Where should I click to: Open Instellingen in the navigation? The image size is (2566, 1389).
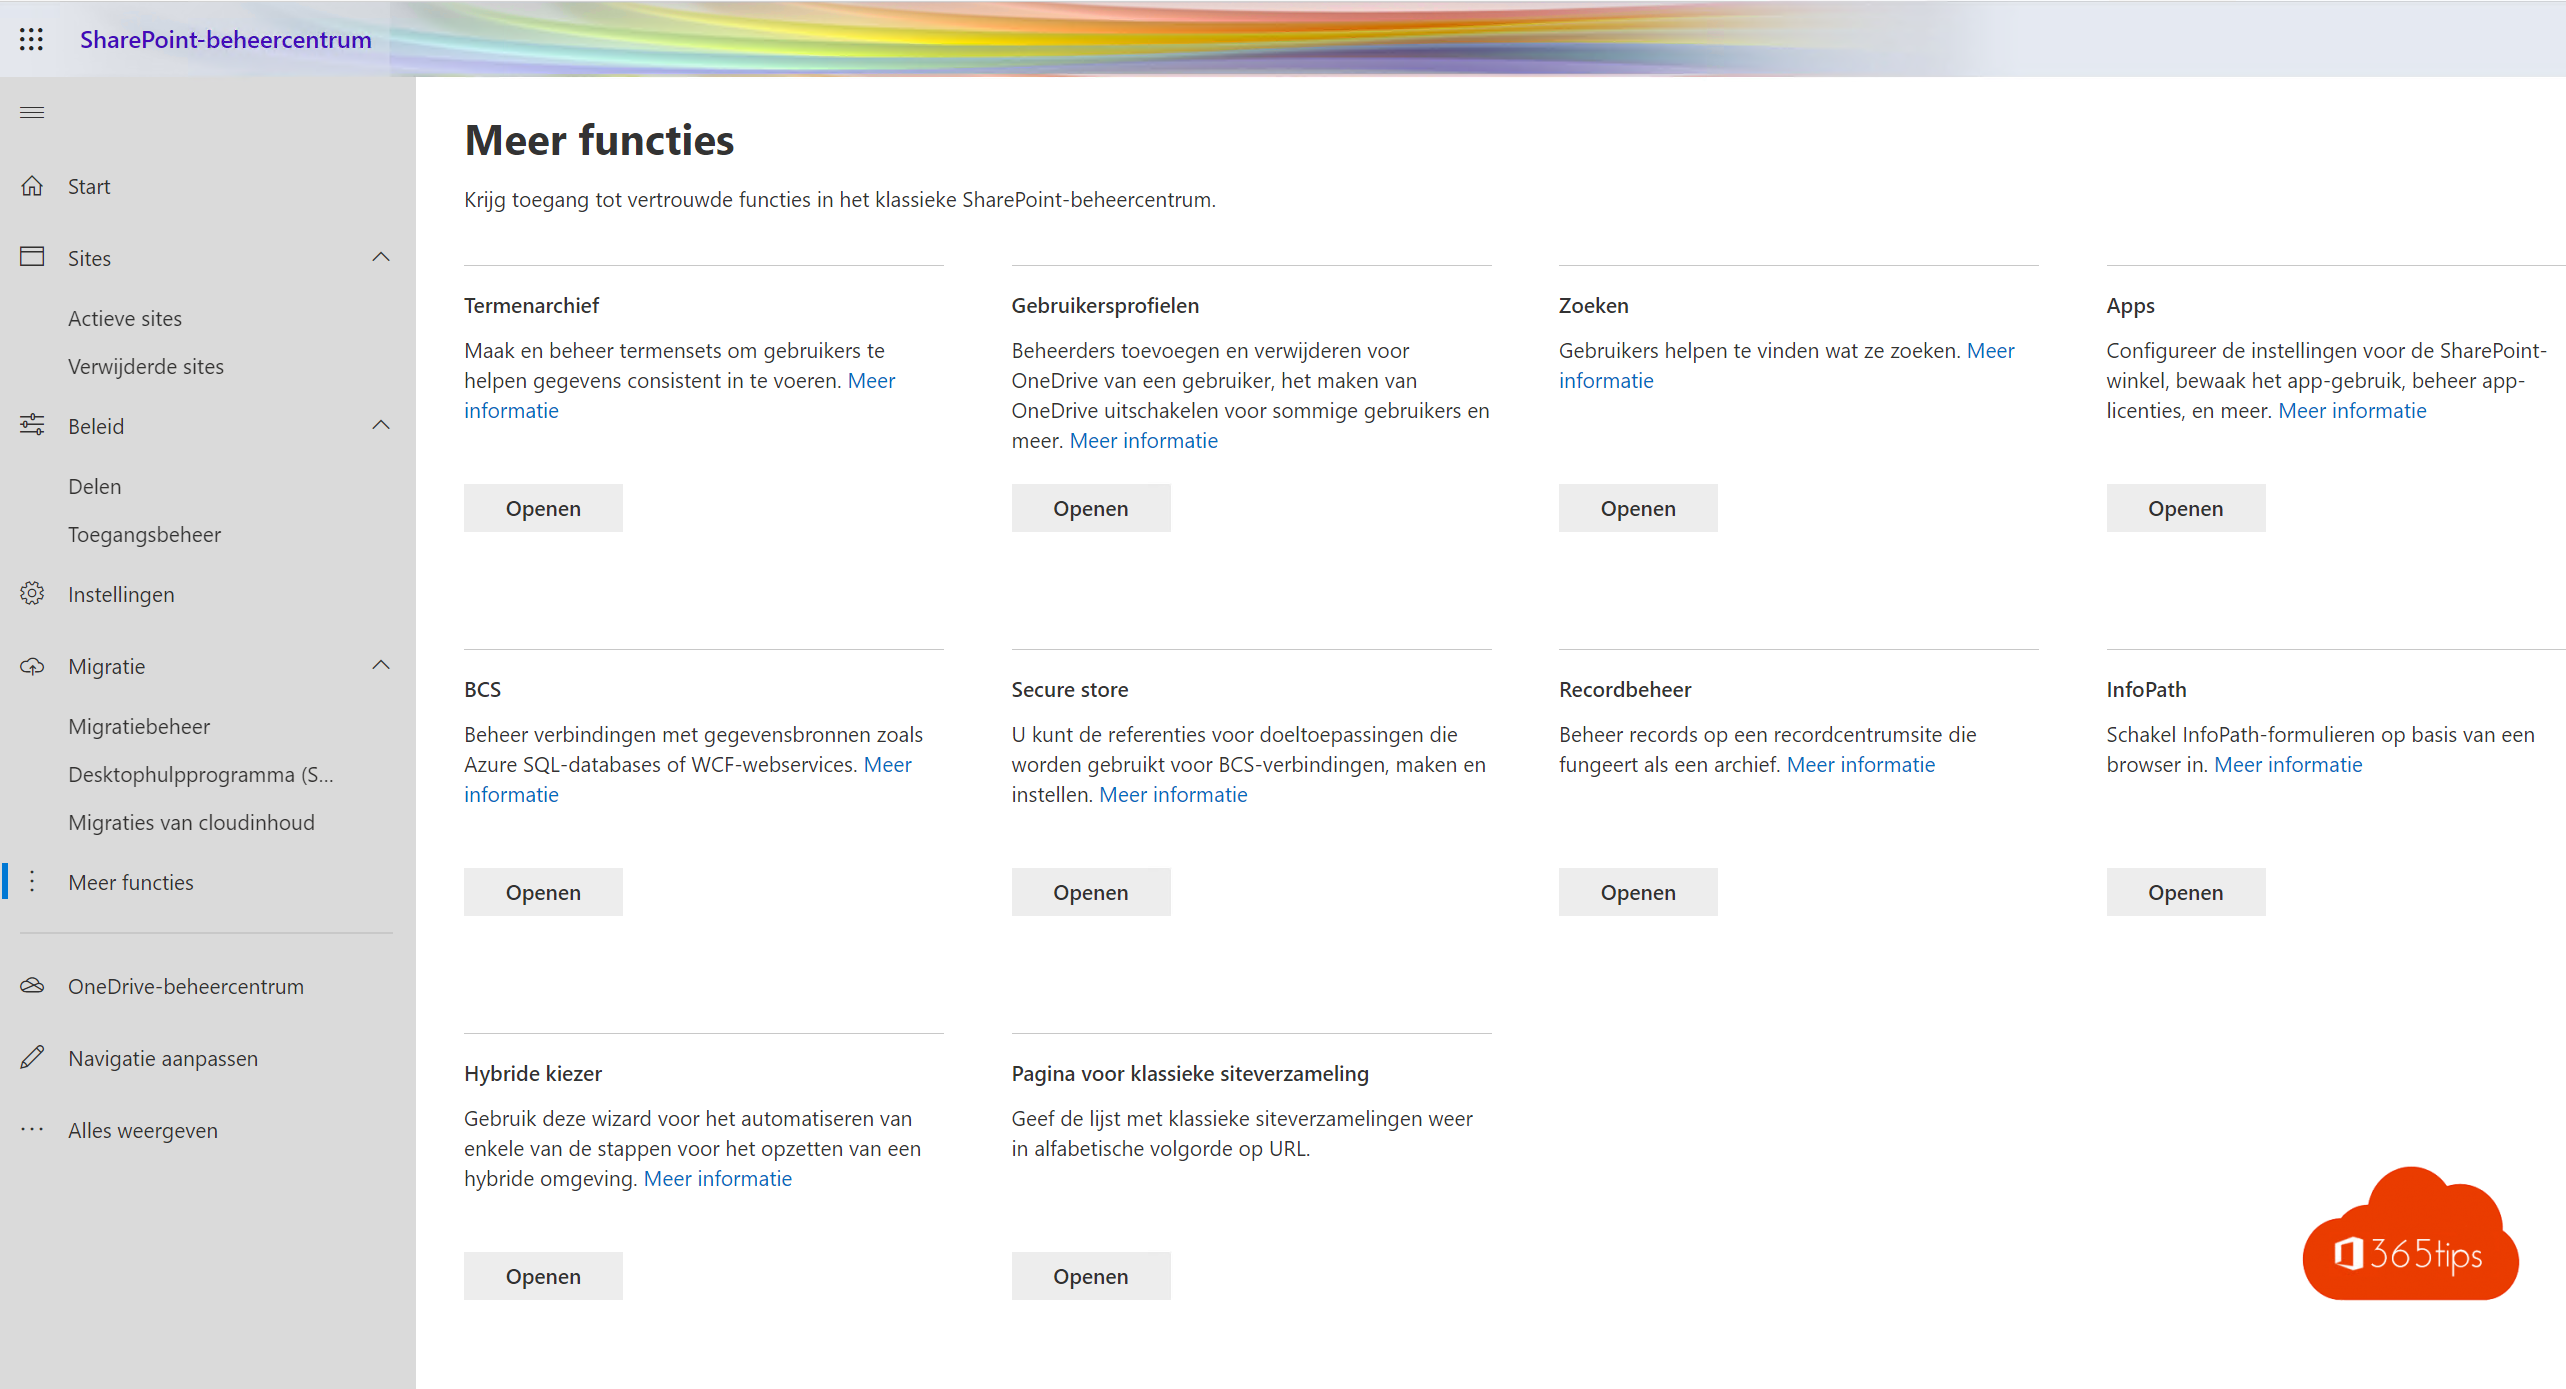pyautogui.click(x=121, y=595)
